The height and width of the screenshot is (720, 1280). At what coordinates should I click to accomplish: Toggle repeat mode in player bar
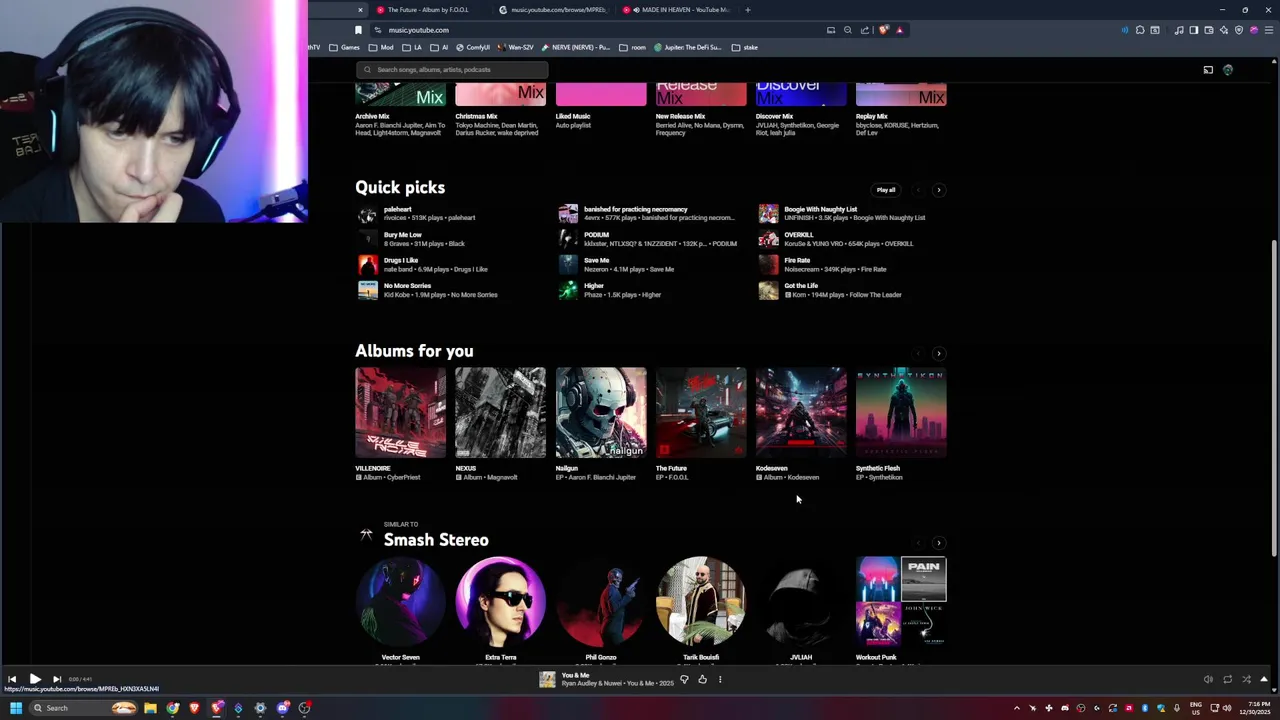(x=1227, y=679)
